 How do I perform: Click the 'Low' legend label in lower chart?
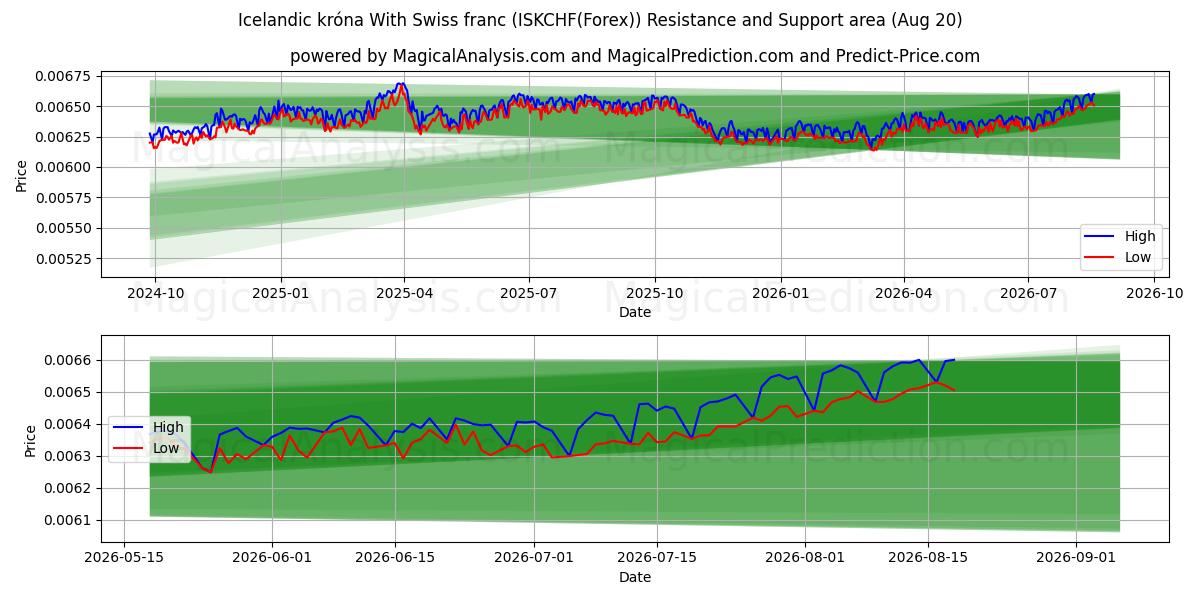pos(166,448)
